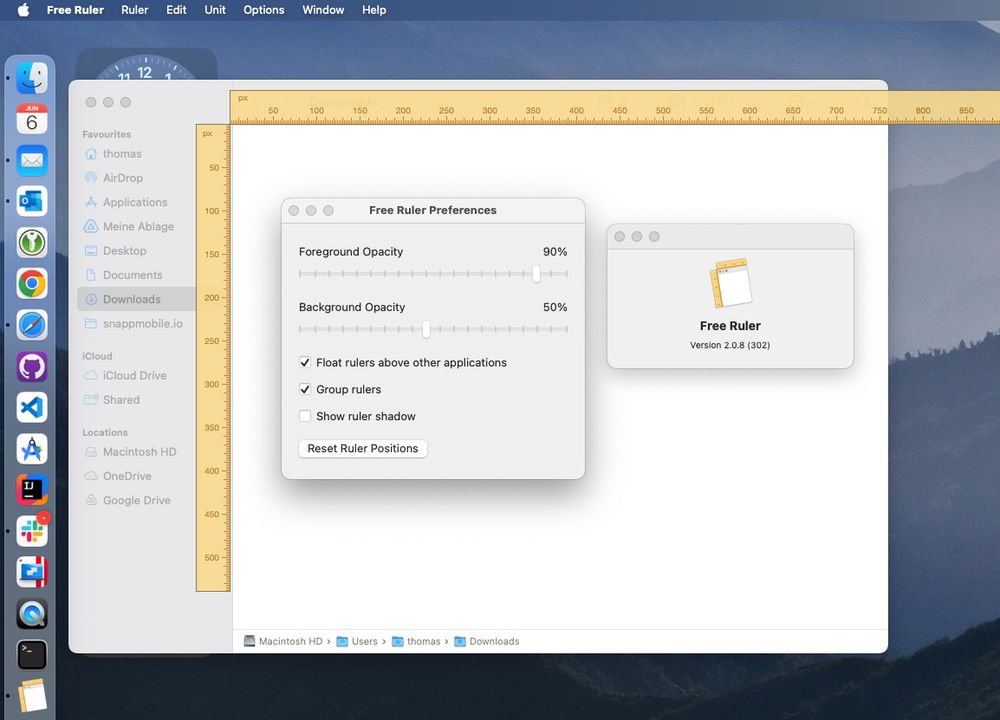Uncheck the Group rulers checkbox
Screen dimensions: 1000x720
click(x=305, y=389)
